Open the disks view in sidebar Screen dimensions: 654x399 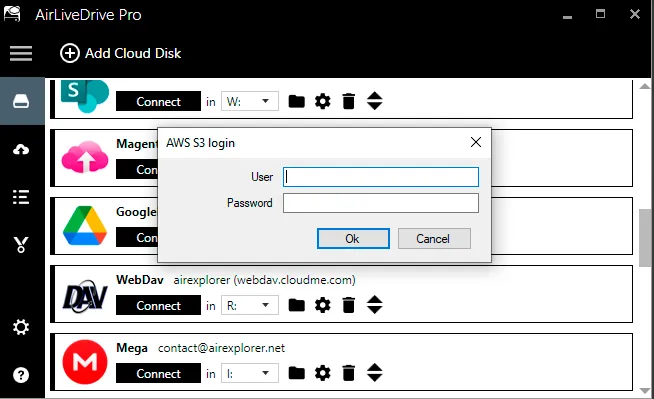(21, 101)
